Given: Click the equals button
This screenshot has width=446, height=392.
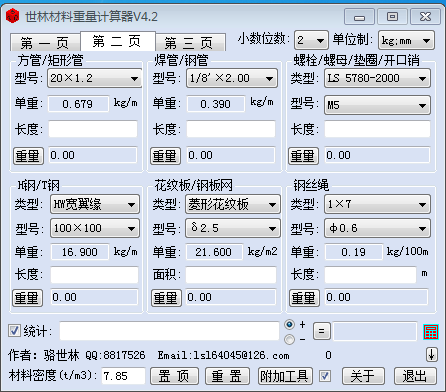Looking at the screenshot, I should click(322, 331).
